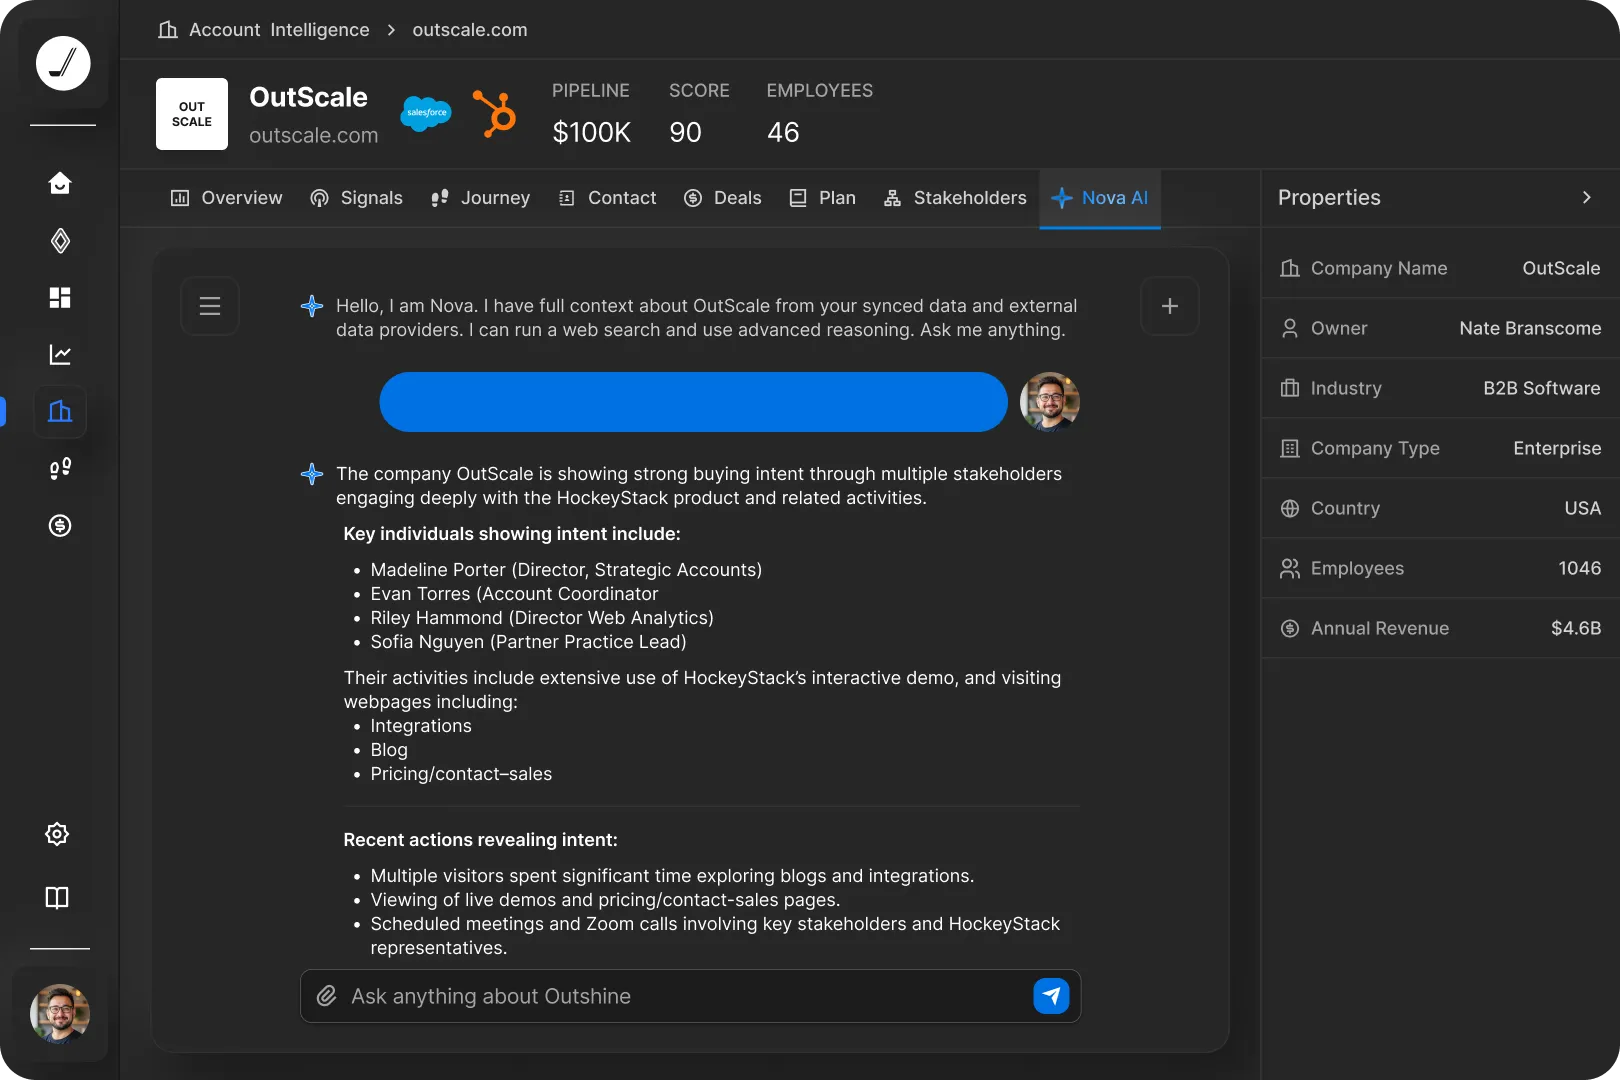Click the OutScale company logo
Viewport: 1620px width, 1080px height.
[x=192, y=114]
